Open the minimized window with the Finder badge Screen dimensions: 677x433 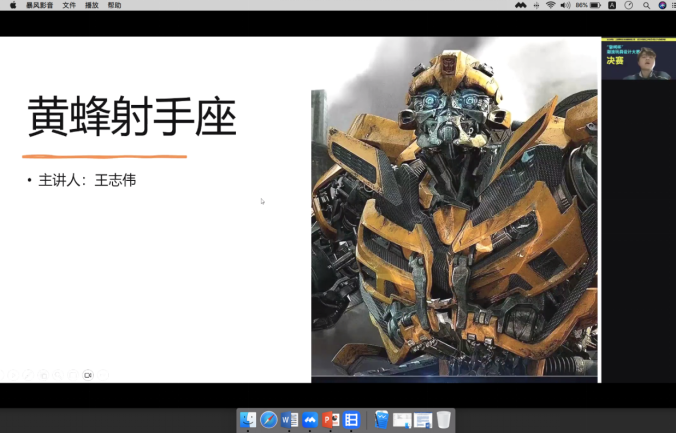click(x=402, y=420)
